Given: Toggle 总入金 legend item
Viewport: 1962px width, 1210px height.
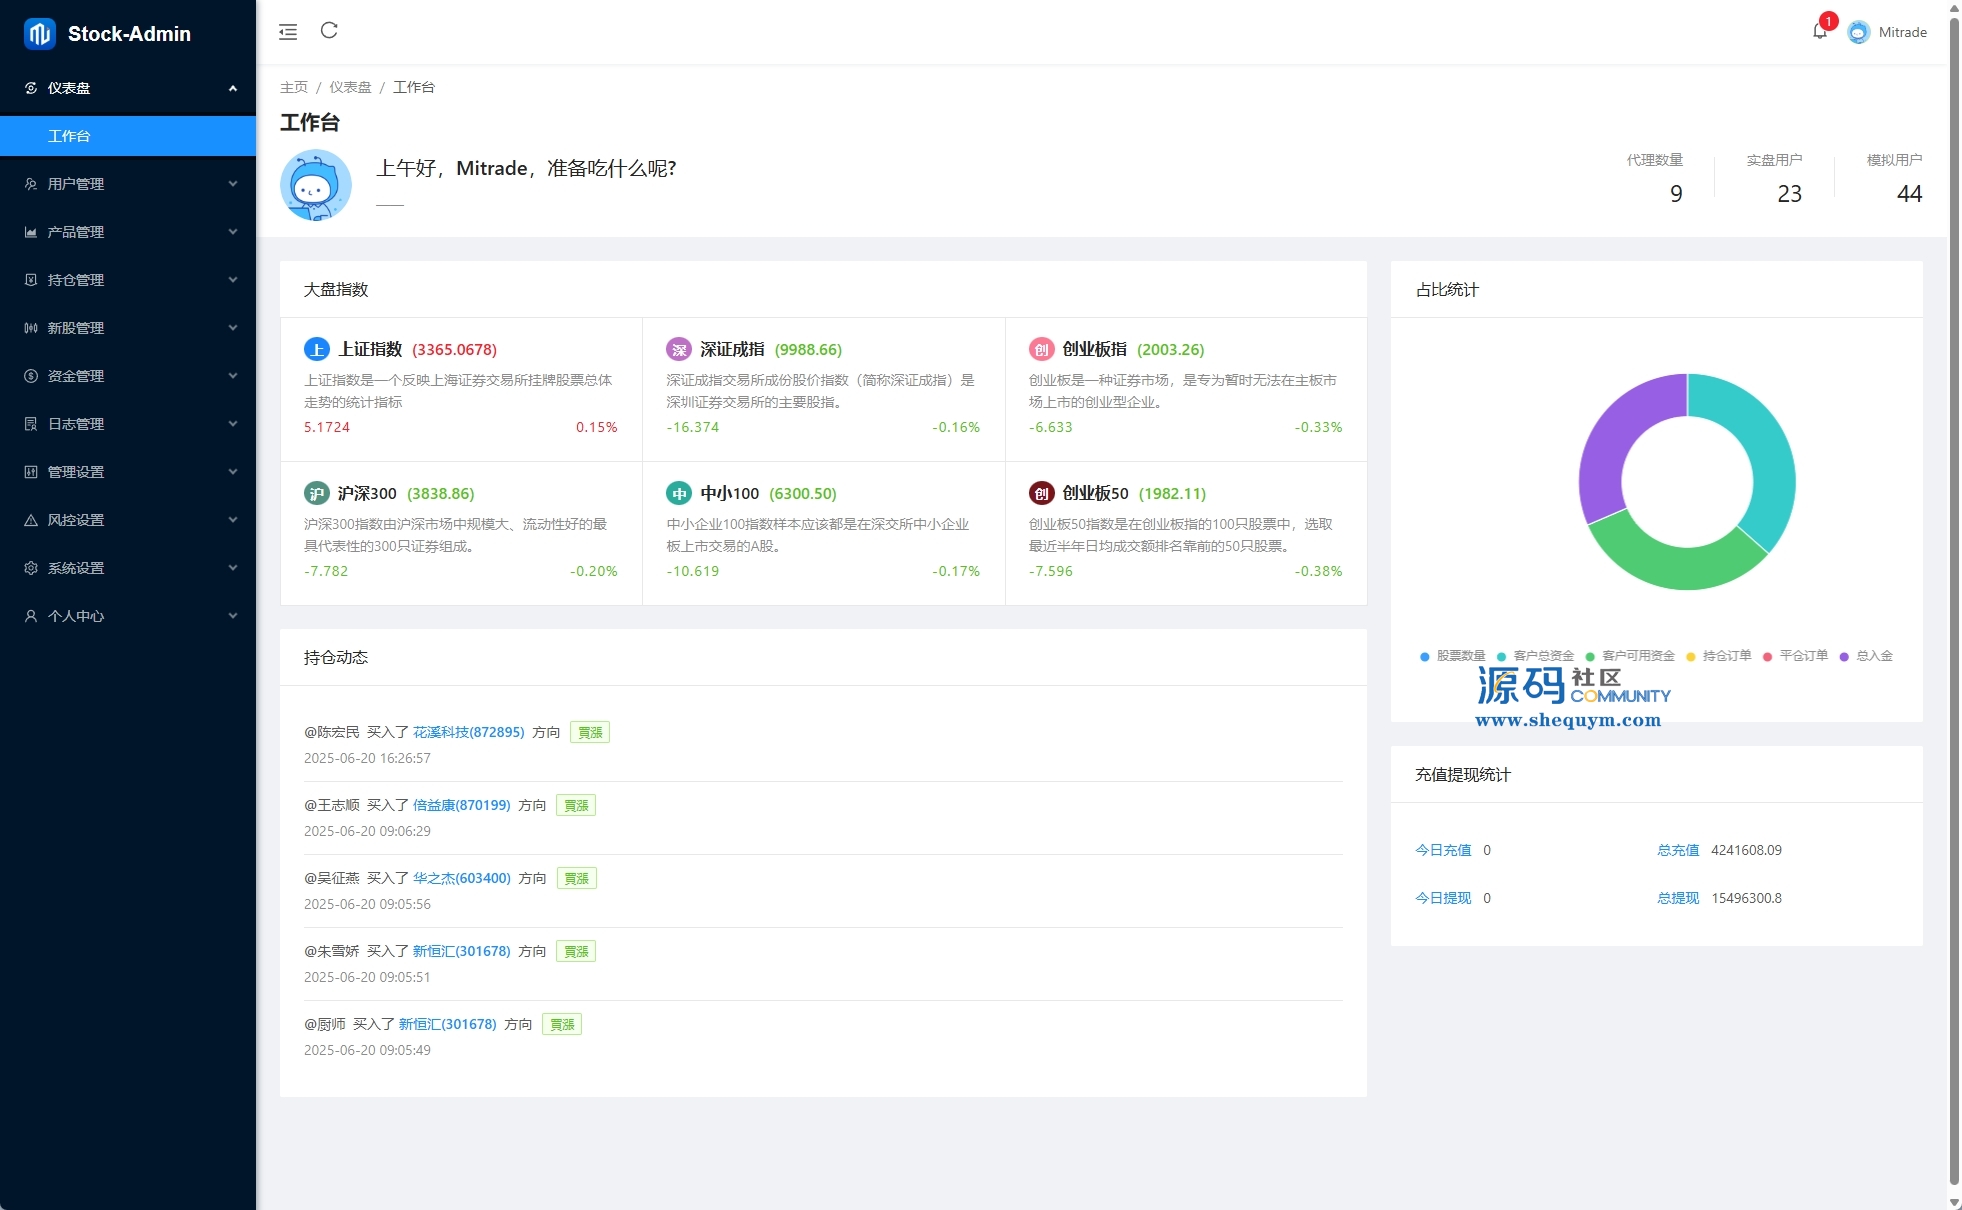Looking at the screenshot, I should 1866,656.
